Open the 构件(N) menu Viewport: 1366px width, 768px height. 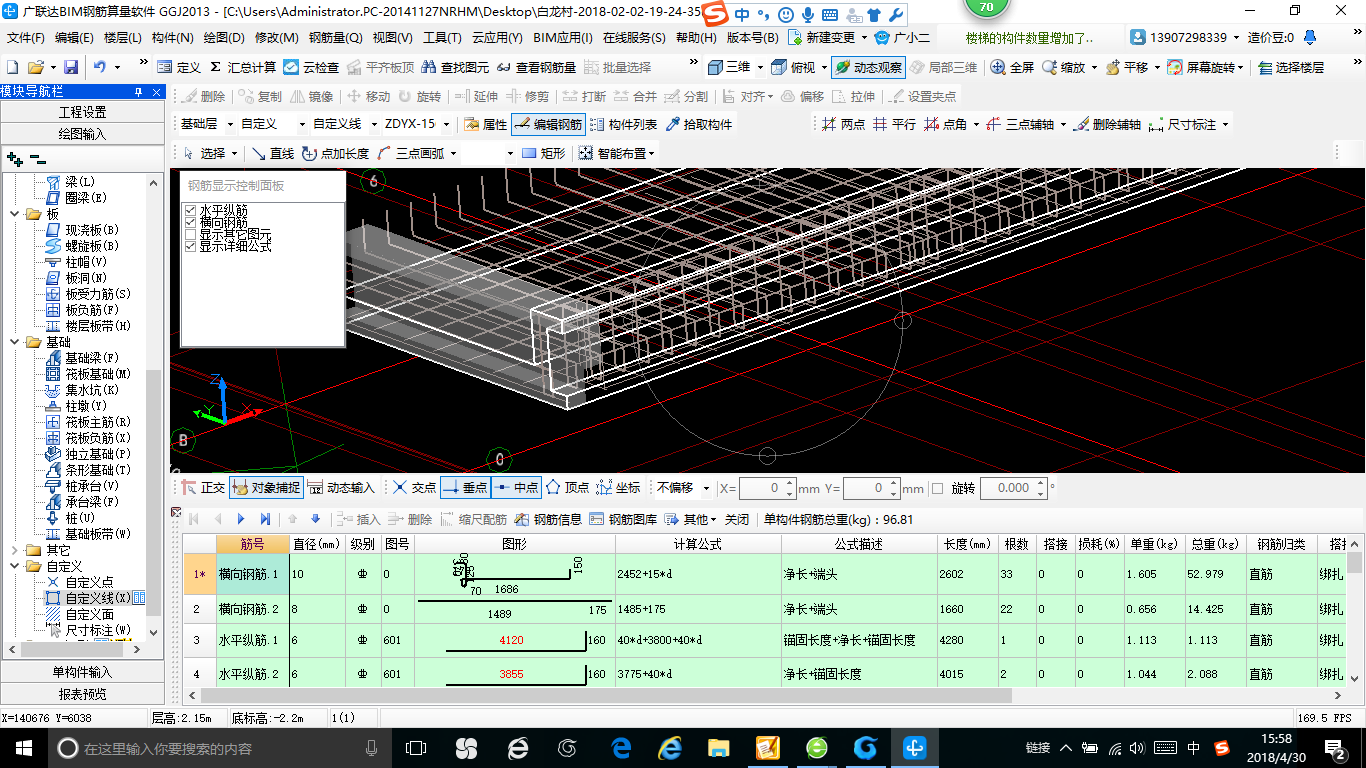point(172,38)
